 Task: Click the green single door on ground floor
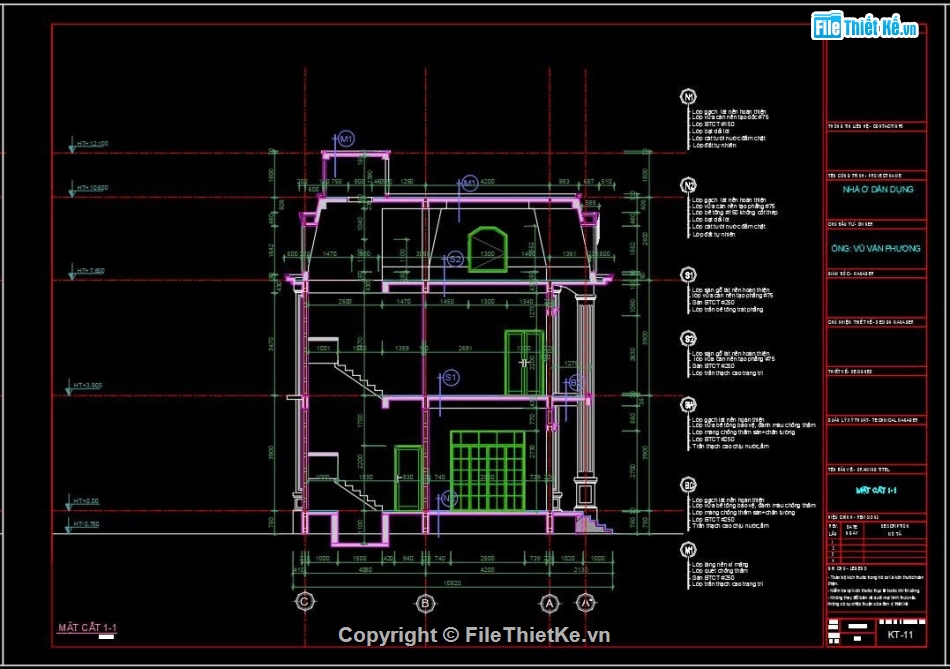coord(408,478)
